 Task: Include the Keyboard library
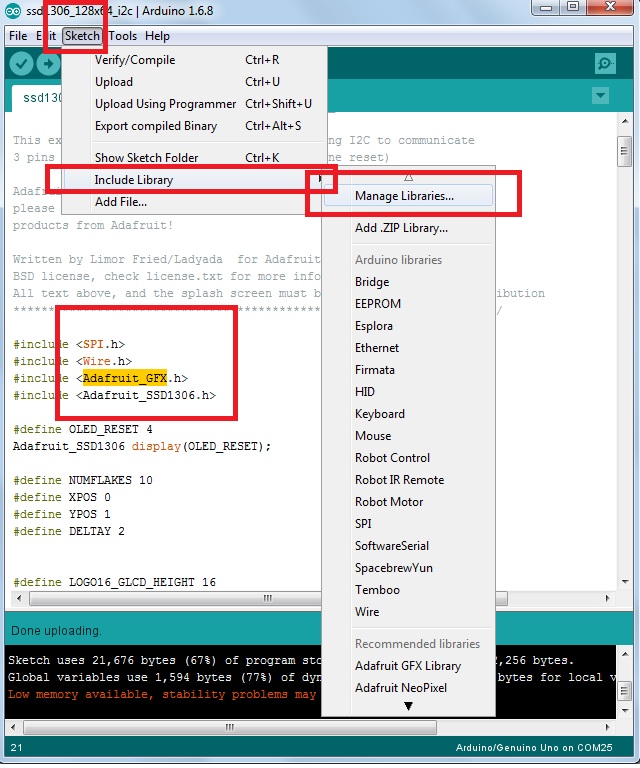point(408,414)
